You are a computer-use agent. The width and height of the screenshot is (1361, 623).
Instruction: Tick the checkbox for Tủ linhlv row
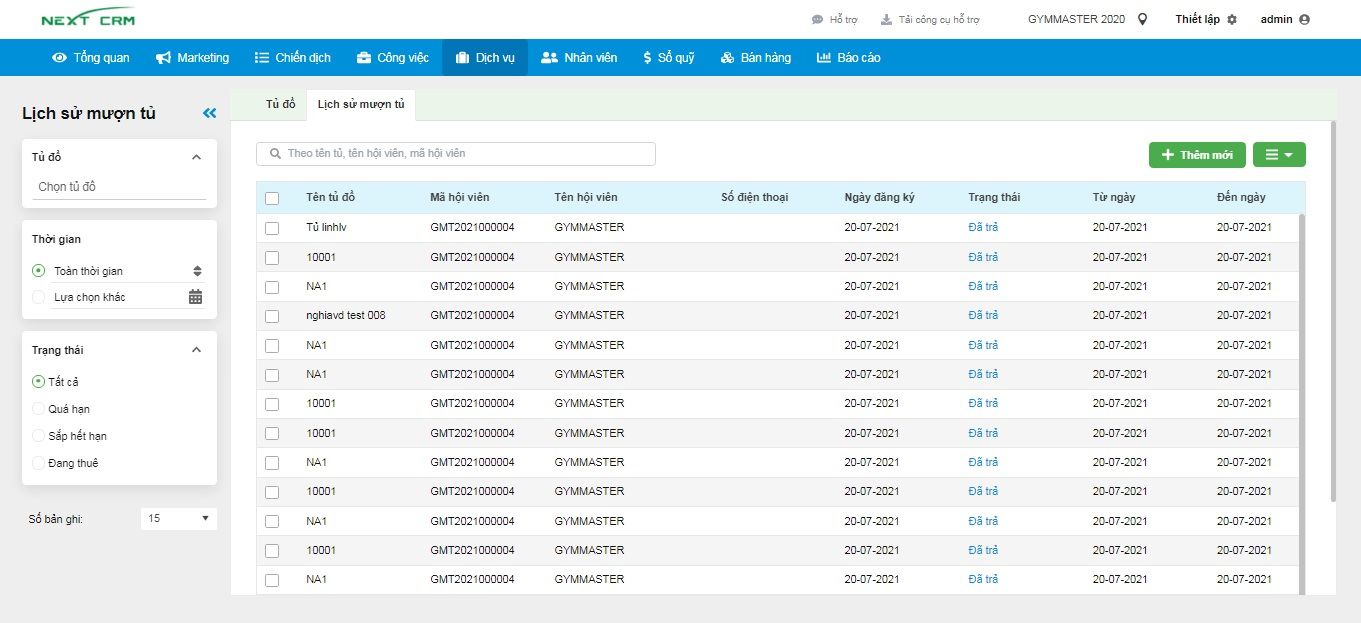point(272,228)
